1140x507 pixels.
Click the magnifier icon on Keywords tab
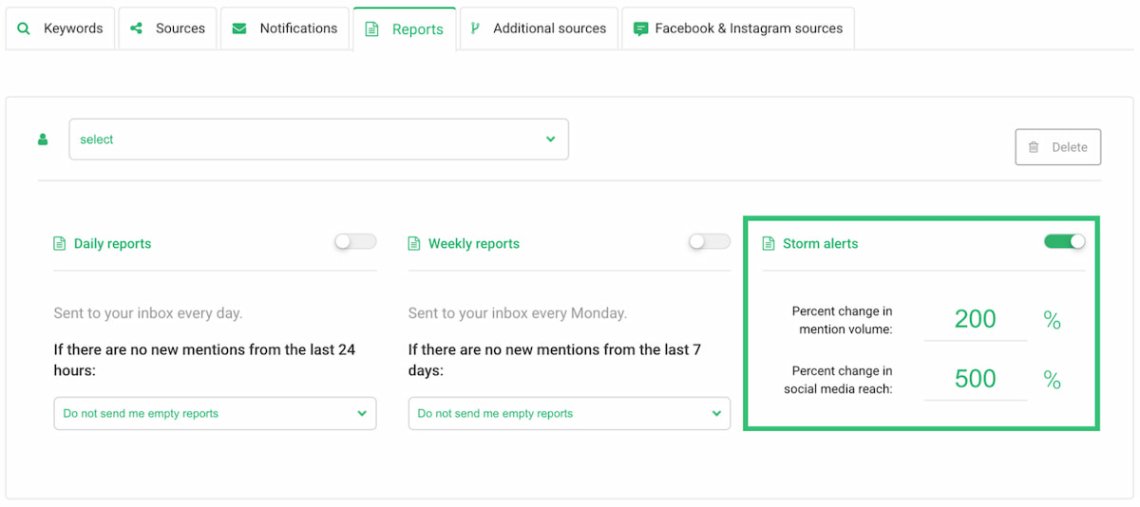click(24, 29)
